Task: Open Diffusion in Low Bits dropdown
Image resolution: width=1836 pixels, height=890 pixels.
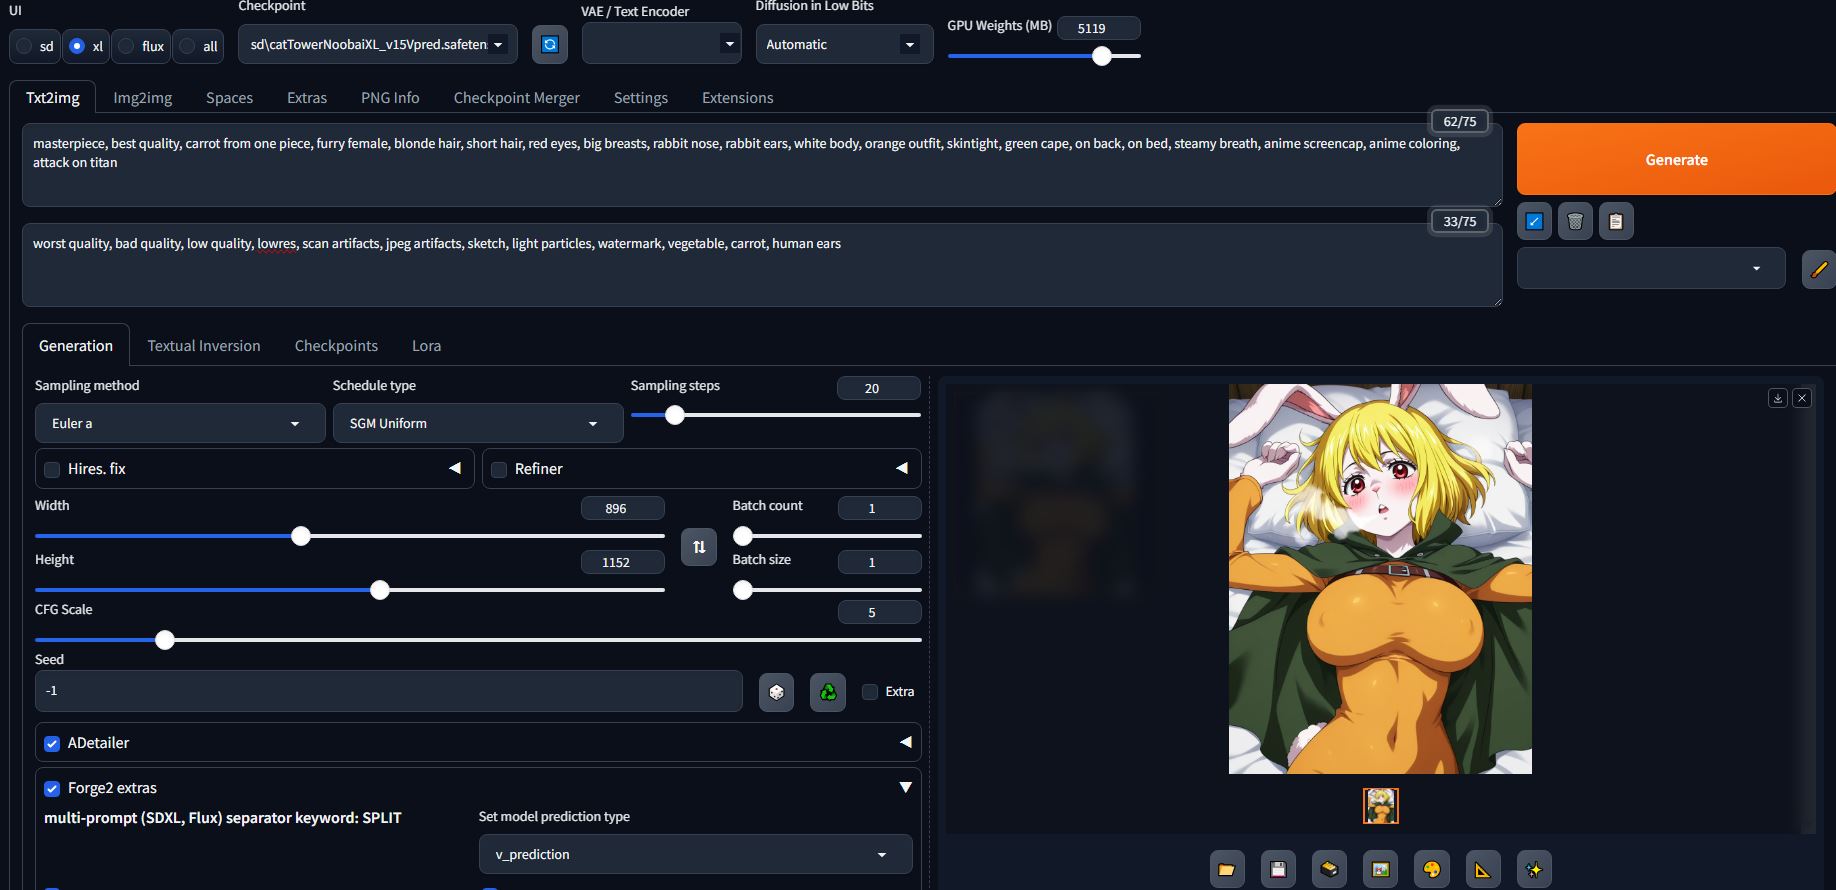Action: point(844,44)
